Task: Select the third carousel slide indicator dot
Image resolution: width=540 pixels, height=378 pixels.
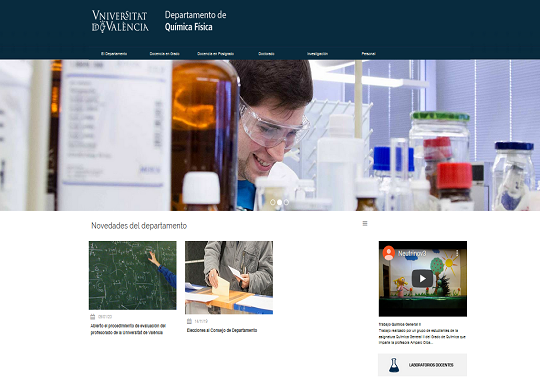Action: click(x=286, y=202)
